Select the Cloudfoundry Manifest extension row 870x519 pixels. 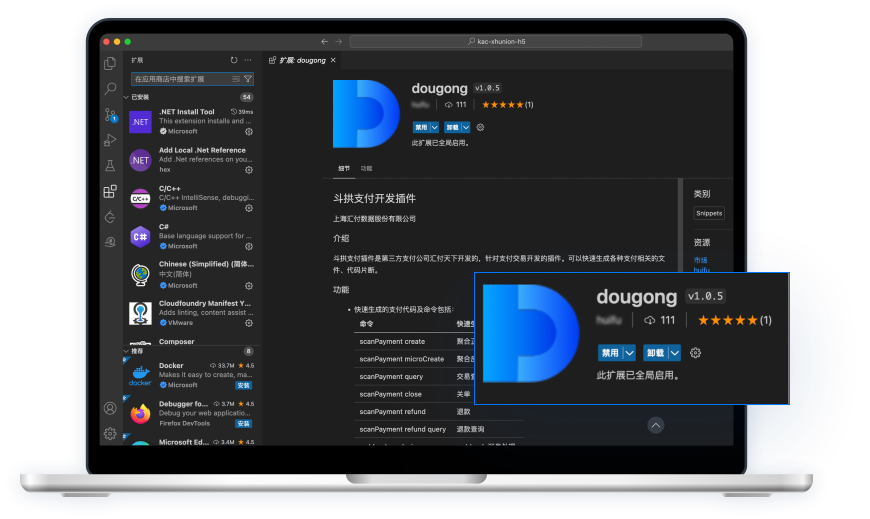point(192,313)
